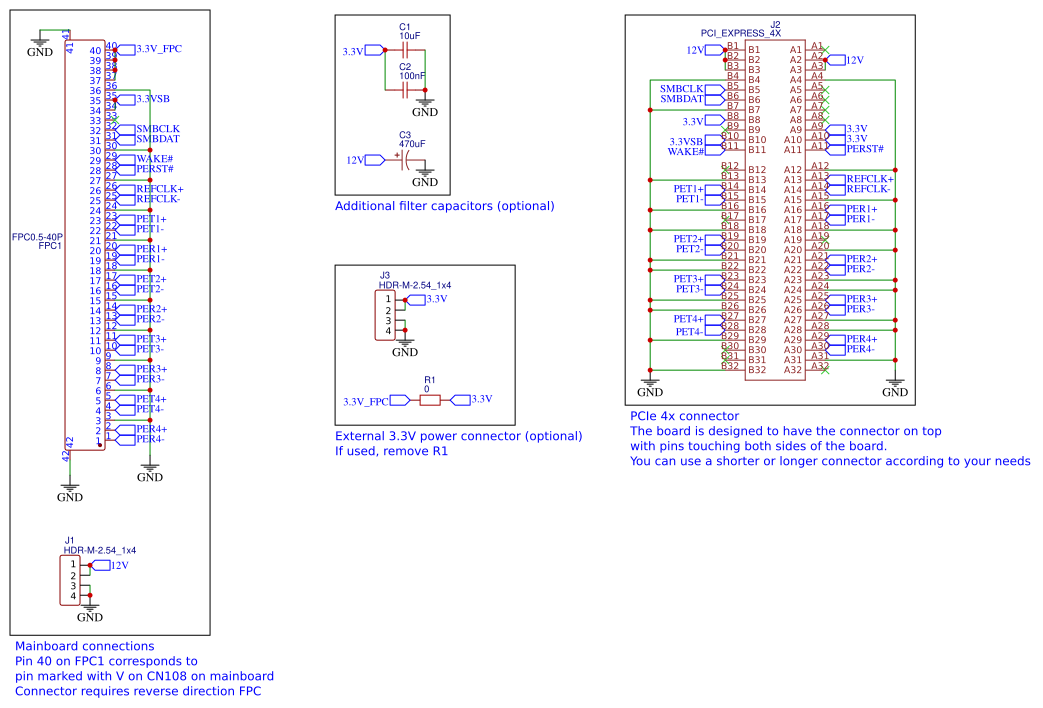The image size is (1043, 708).
Task: Click the 3.3VSB label on FPC1 pin 35
Action: click(152, 98)
